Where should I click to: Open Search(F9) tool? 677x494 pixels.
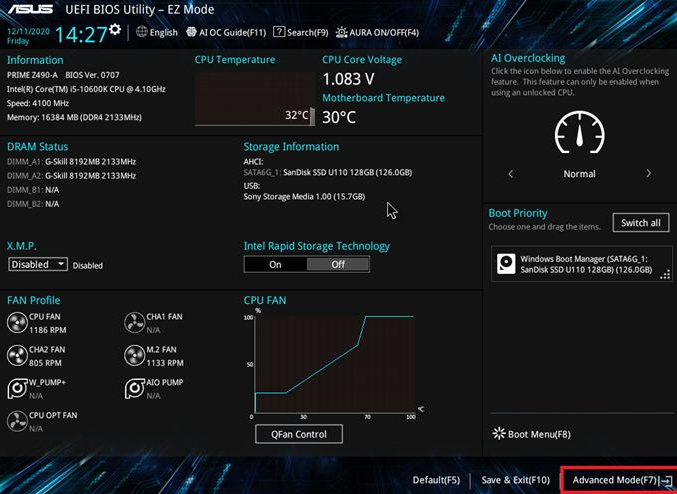tap(301, 32)
